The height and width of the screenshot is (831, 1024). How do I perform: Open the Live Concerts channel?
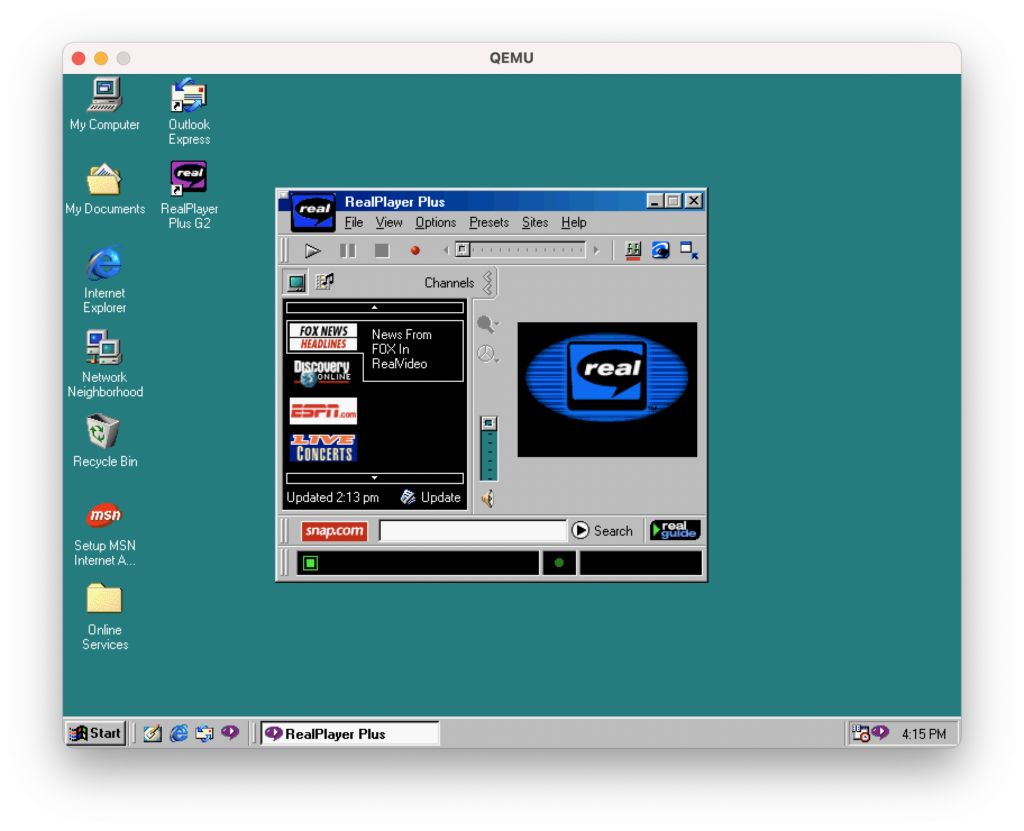[x=323, y=448]
